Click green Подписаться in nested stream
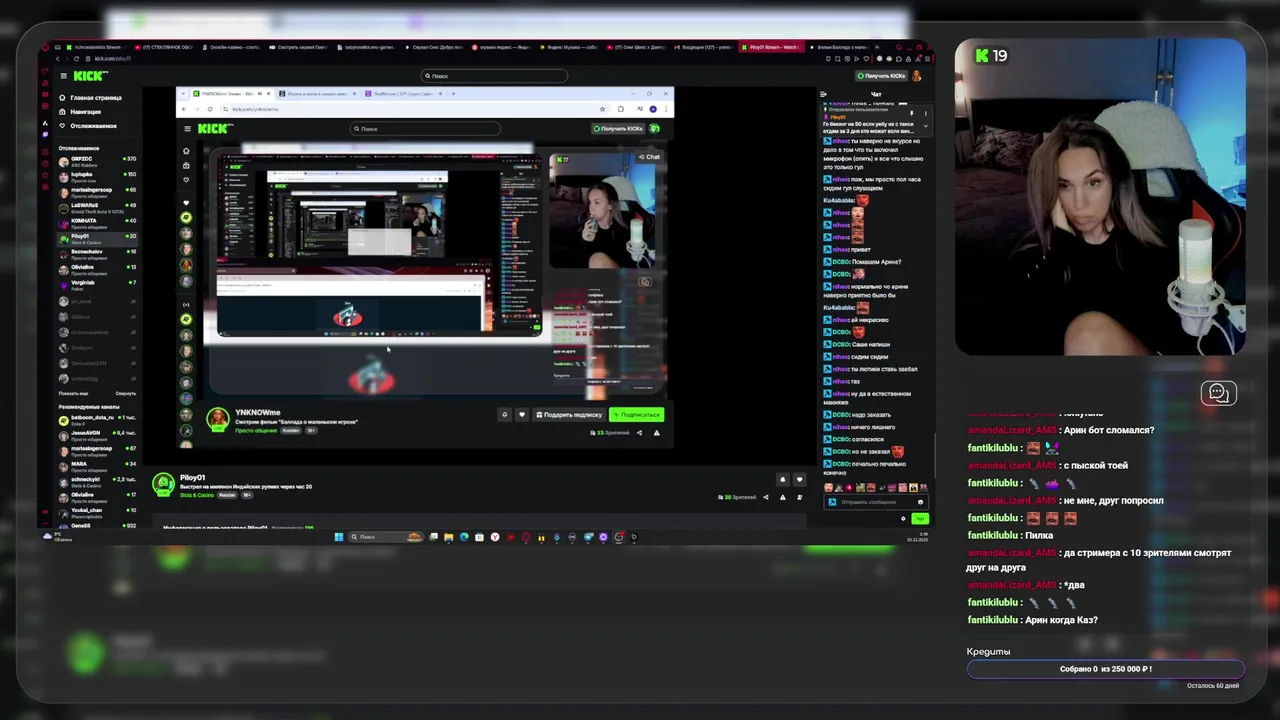The width and height of the screenshot is (1280, 720). pos(636,415)
